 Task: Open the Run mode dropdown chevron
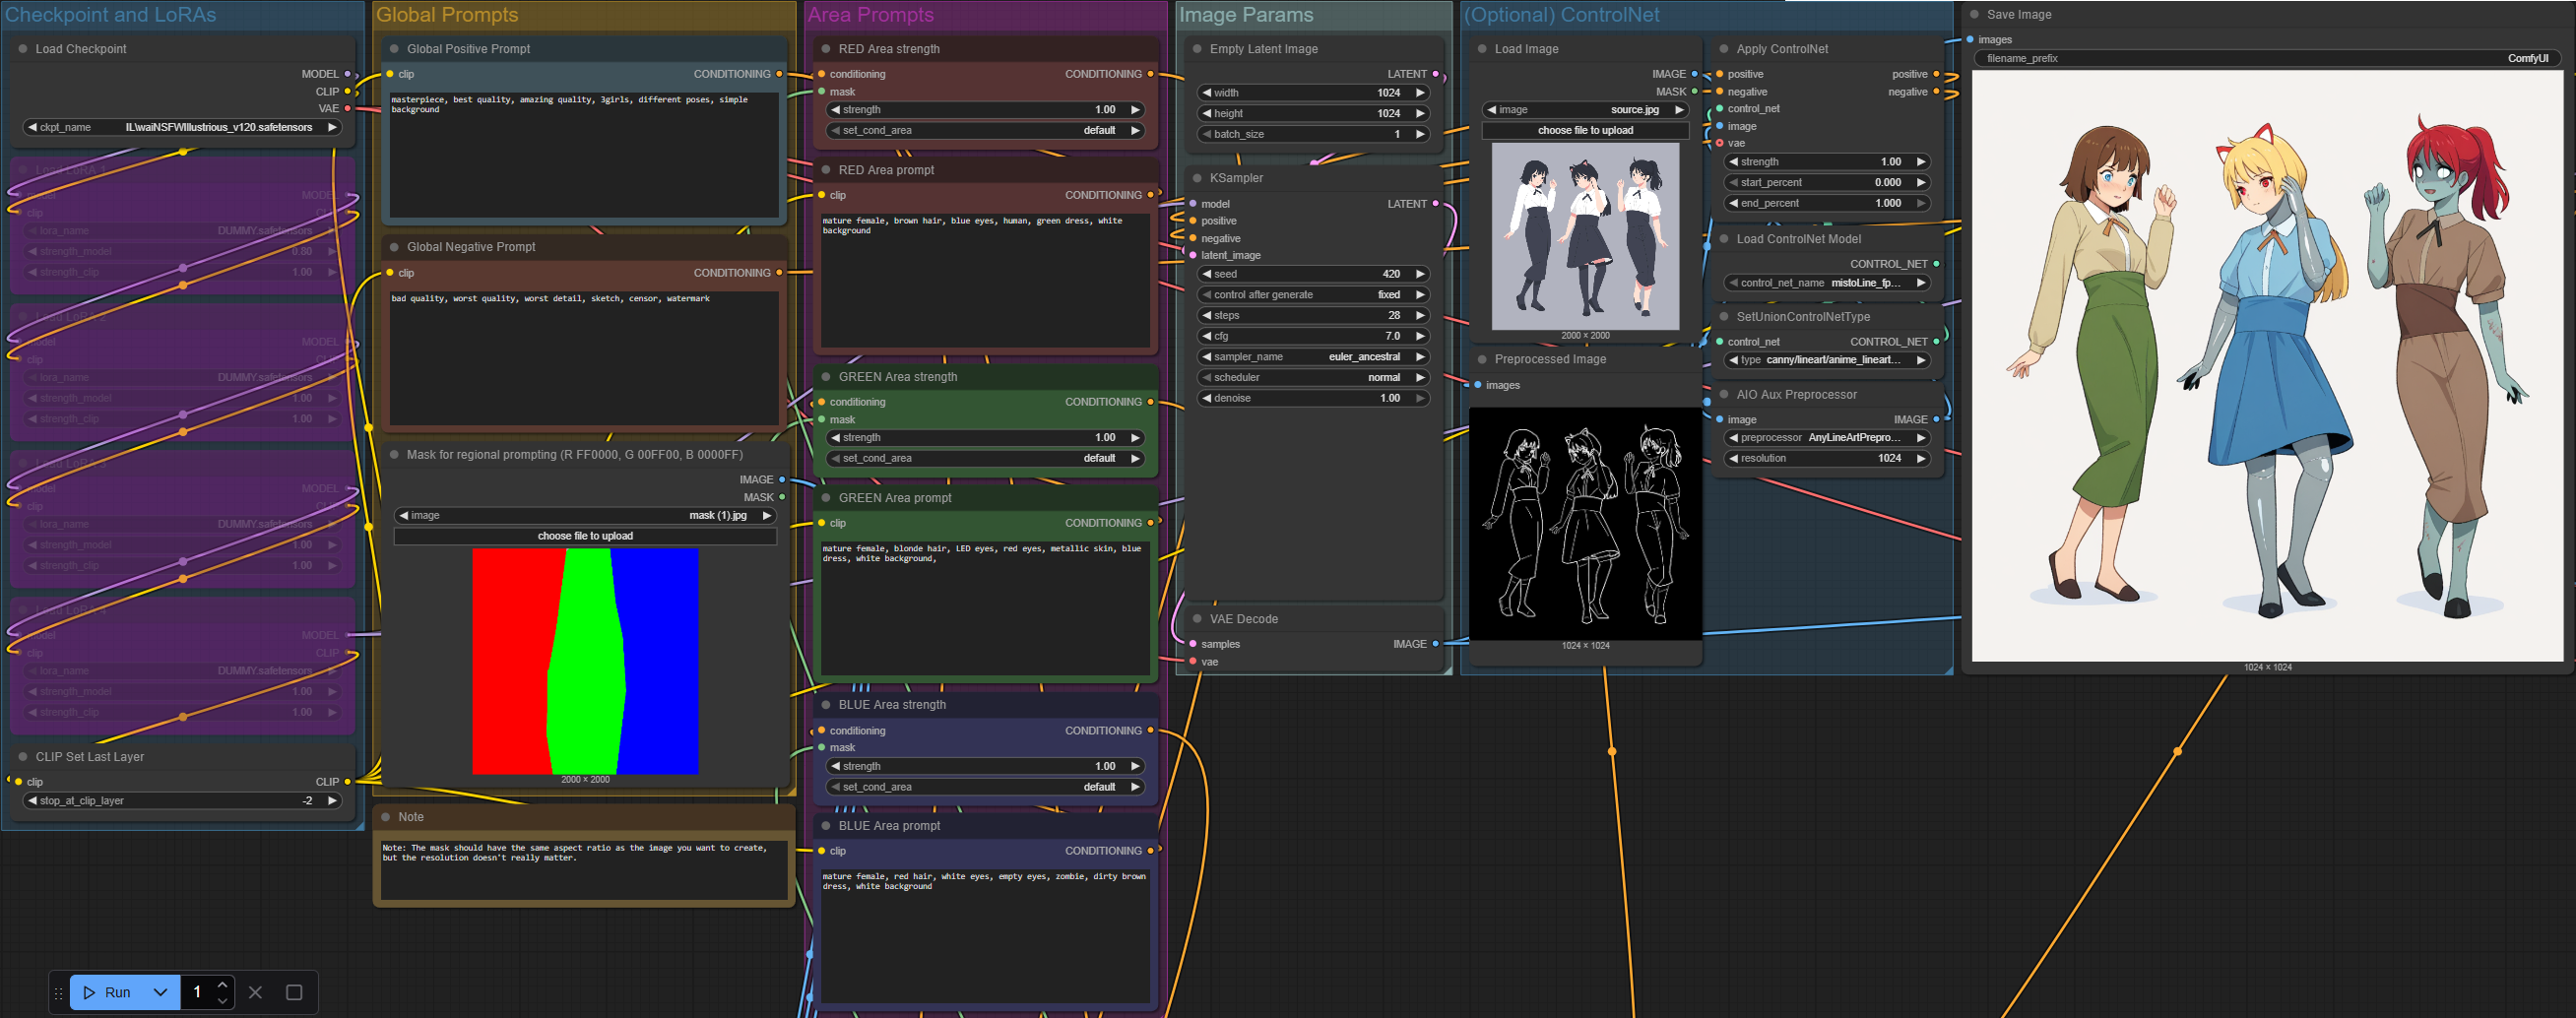click(160, 992)
